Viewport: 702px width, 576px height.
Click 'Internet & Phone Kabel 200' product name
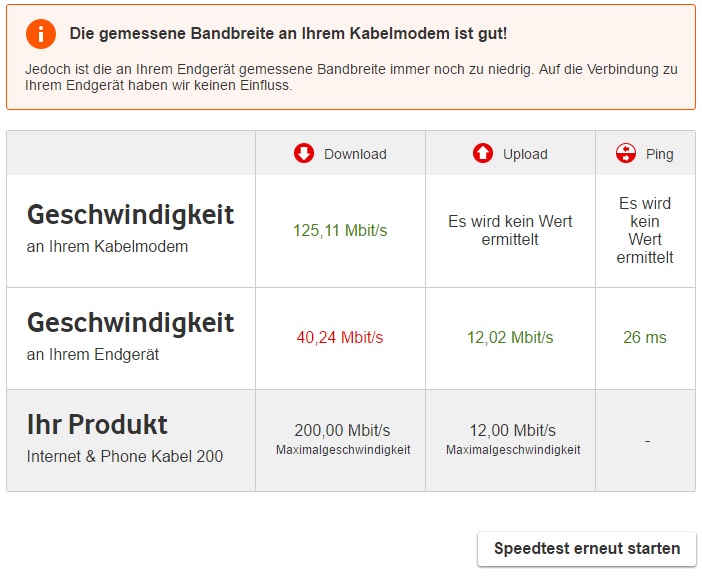pyautogui.click(x=125, y=457)
